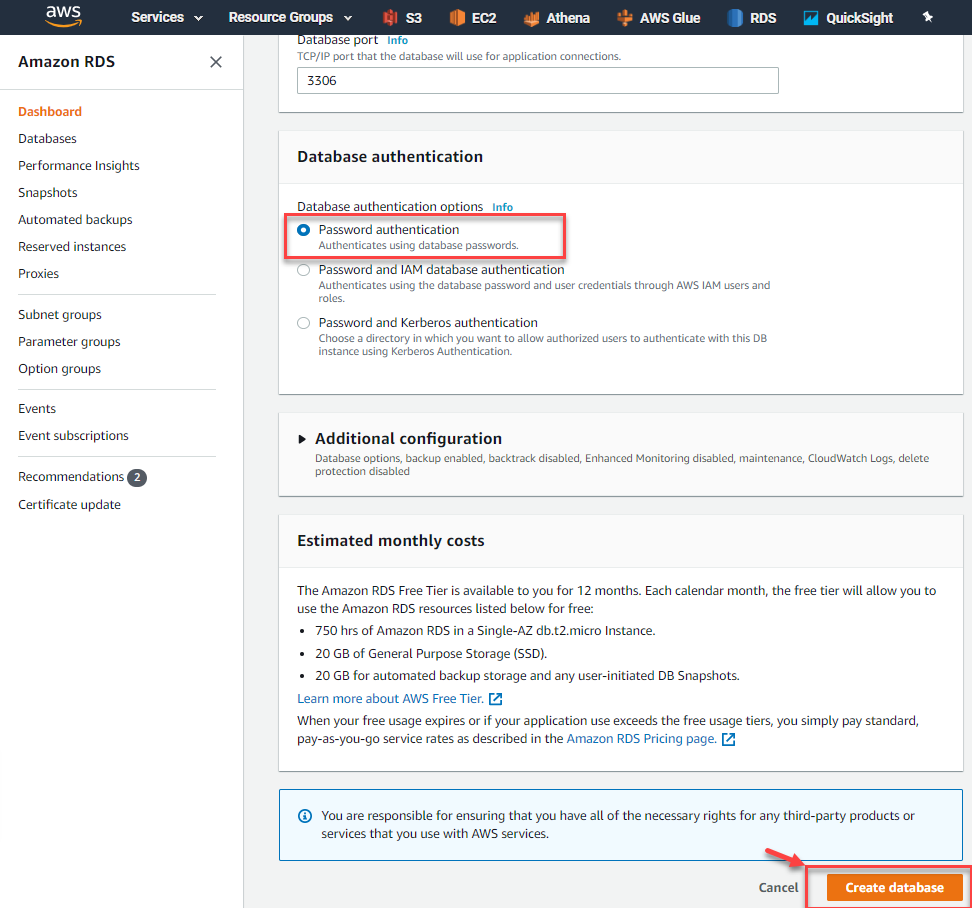972x908 pixels.
Task: Click the EC2 shortcut icon
Action: point(457,17)
